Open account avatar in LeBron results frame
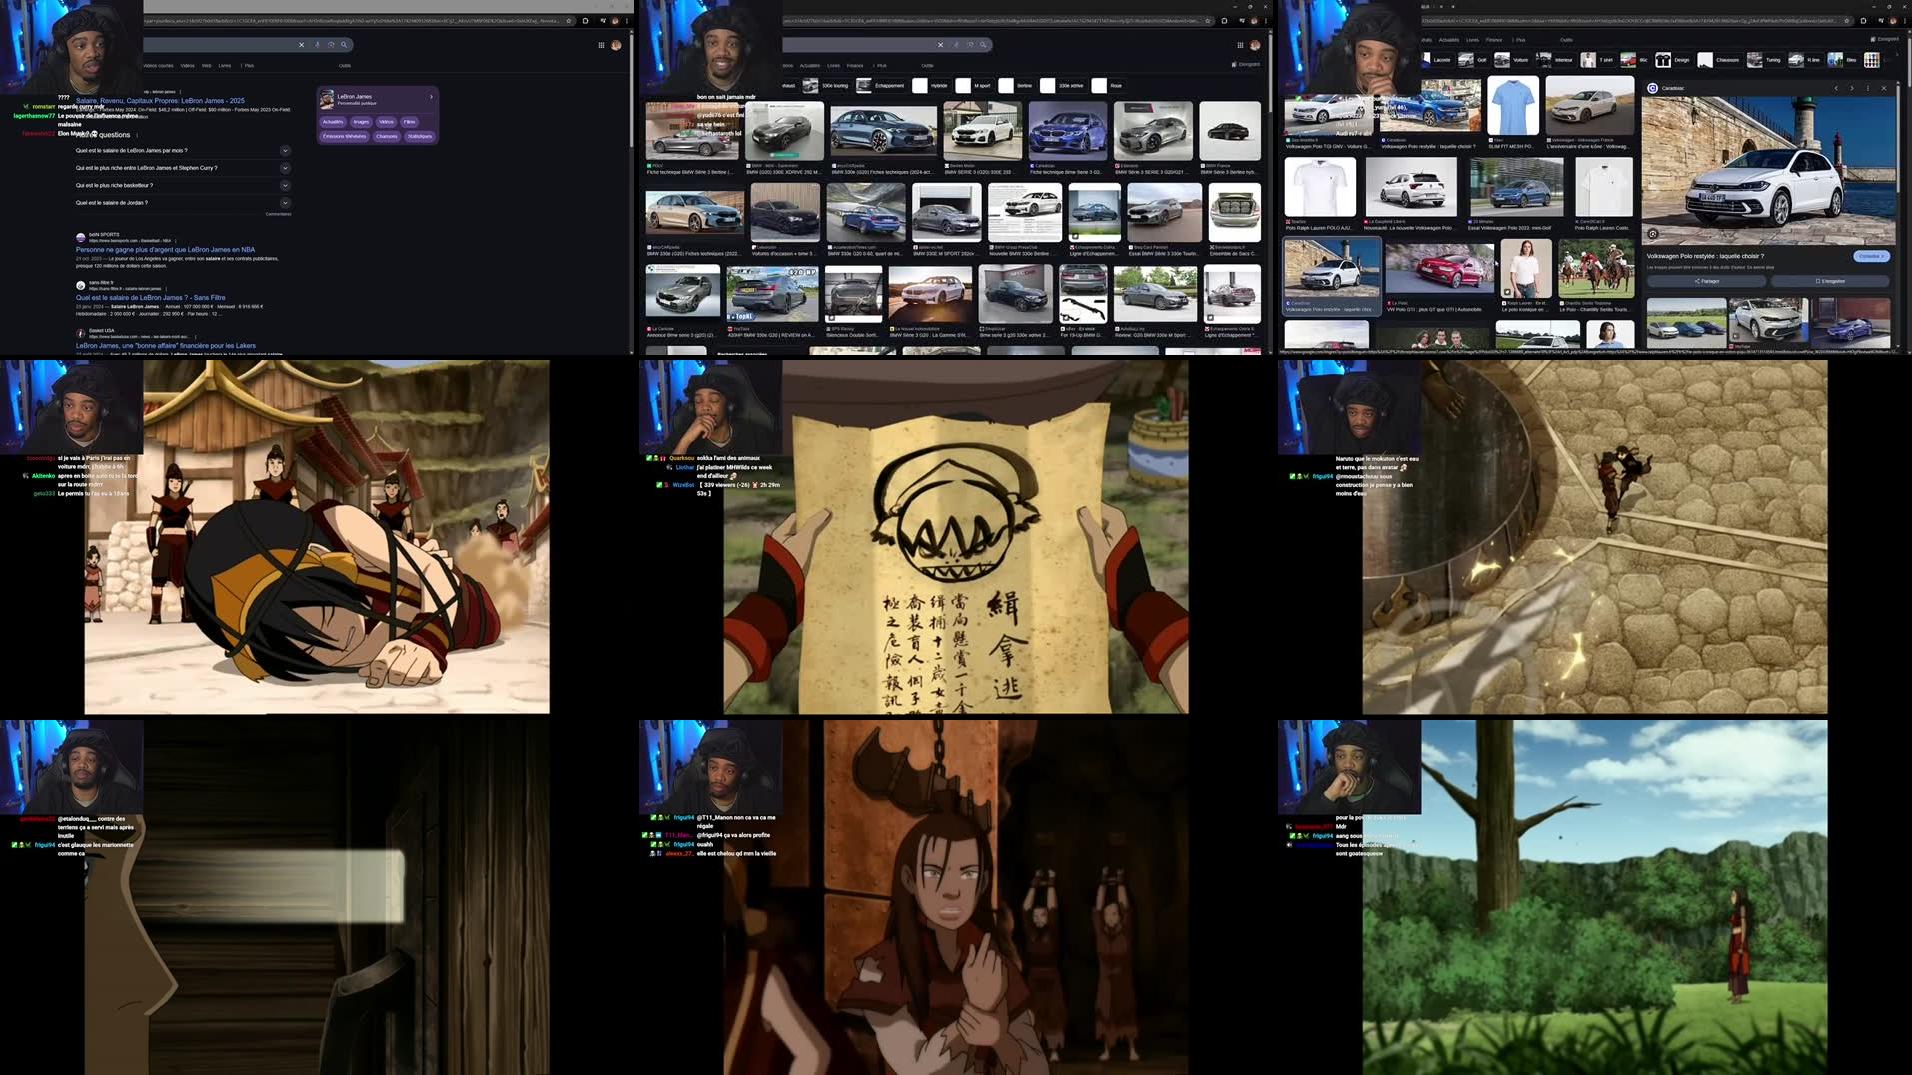 point(616,44)
